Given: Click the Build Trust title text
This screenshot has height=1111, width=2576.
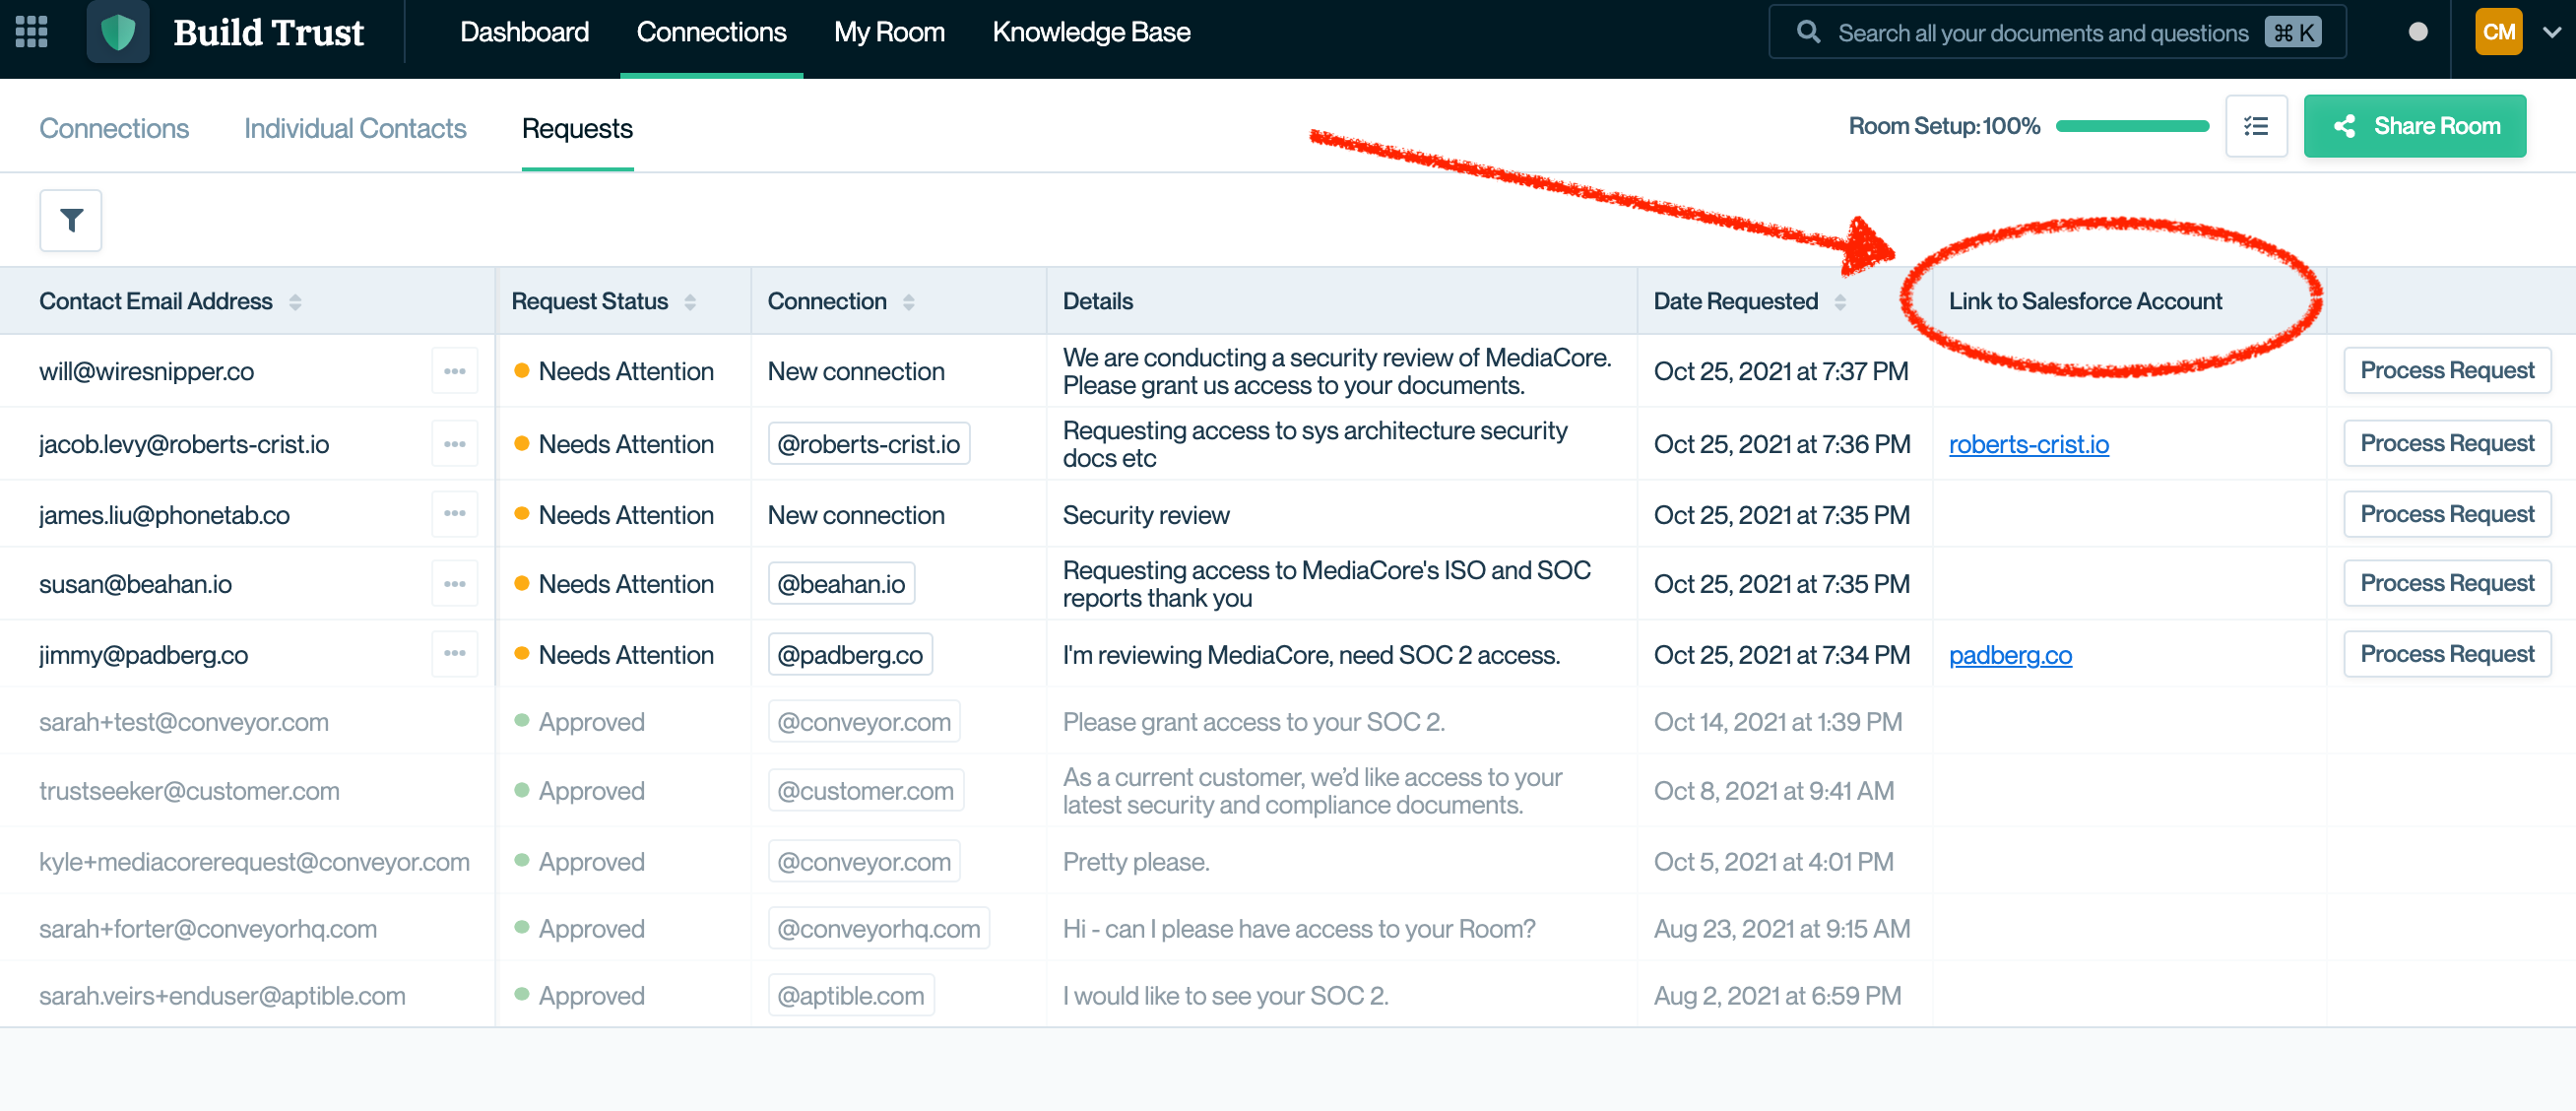Looking at the screenshot, I should coord(268,32).
